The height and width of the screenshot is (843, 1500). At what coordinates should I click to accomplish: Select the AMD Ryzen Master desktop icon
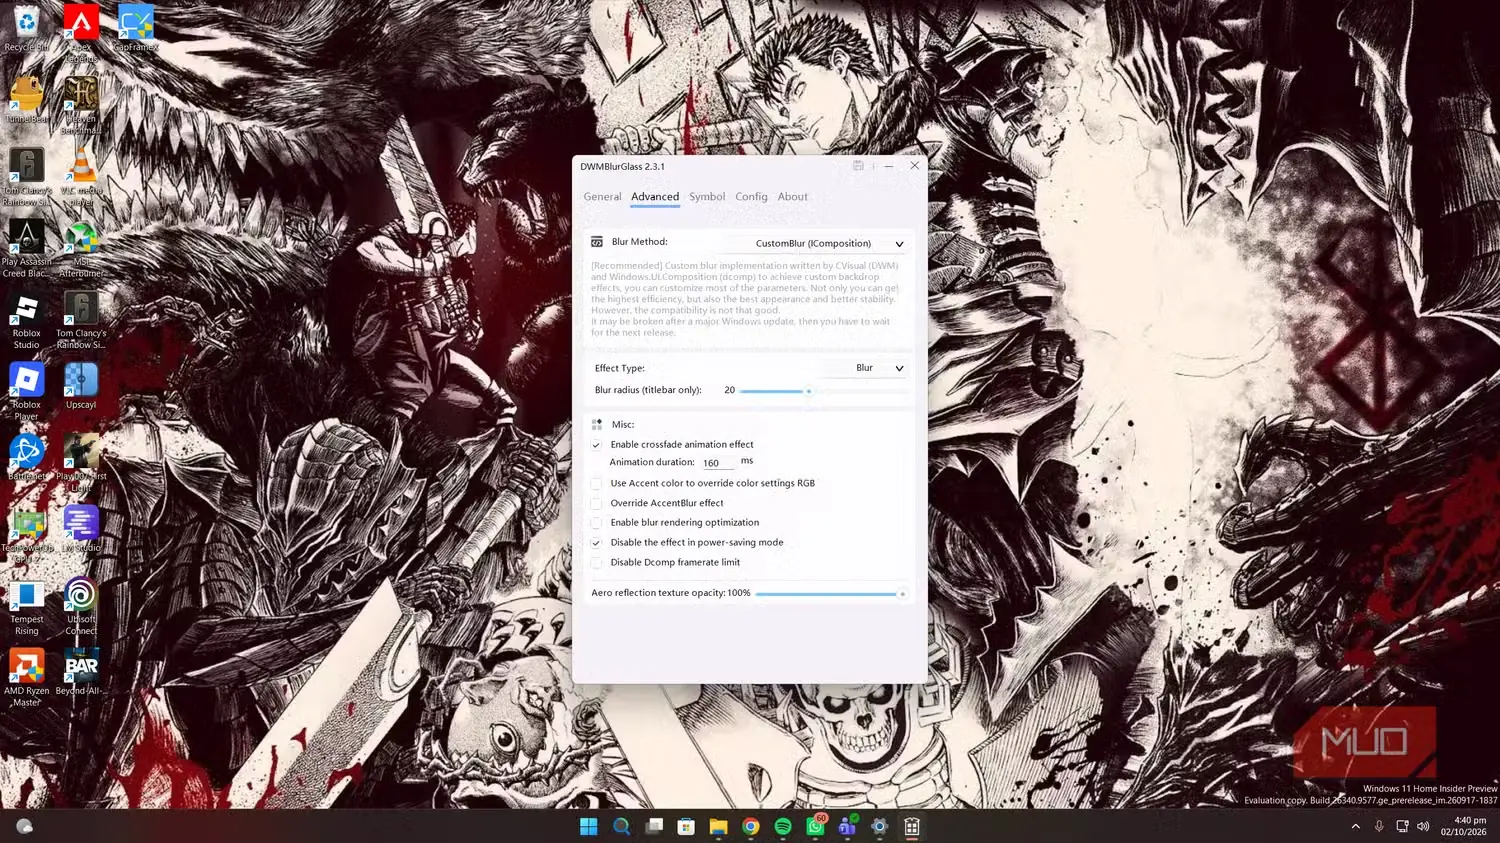[x=27, y=678]
